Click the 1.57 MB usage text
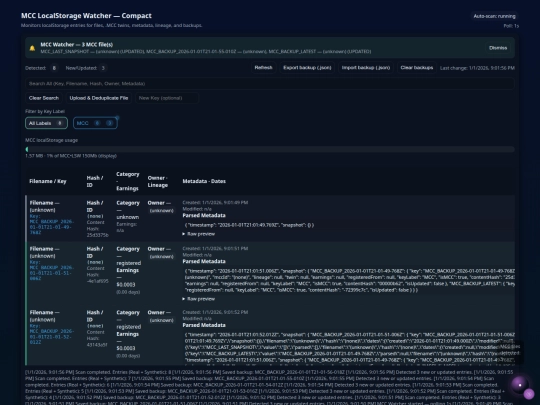This screenshot has width=540, height=405. (71, 156)
